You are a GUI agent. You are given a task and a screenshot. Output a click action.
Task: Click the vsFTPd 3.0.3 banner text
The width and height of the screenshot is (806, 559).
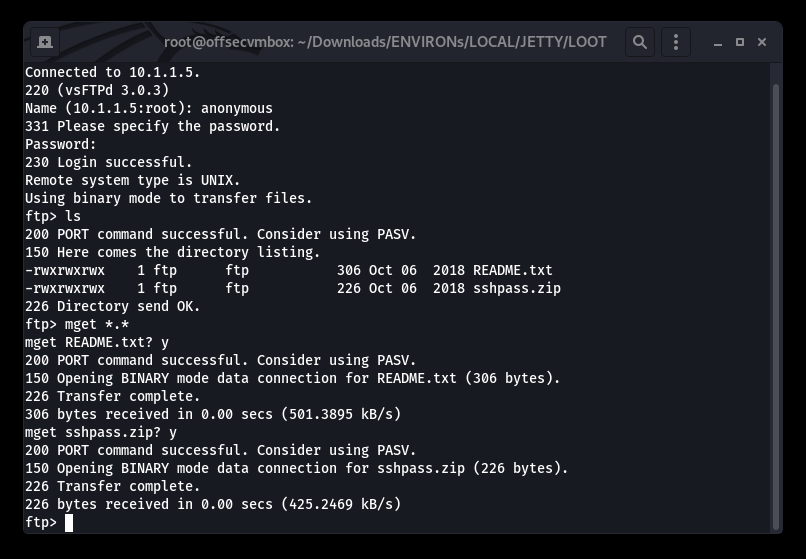(x=113, y=91)
